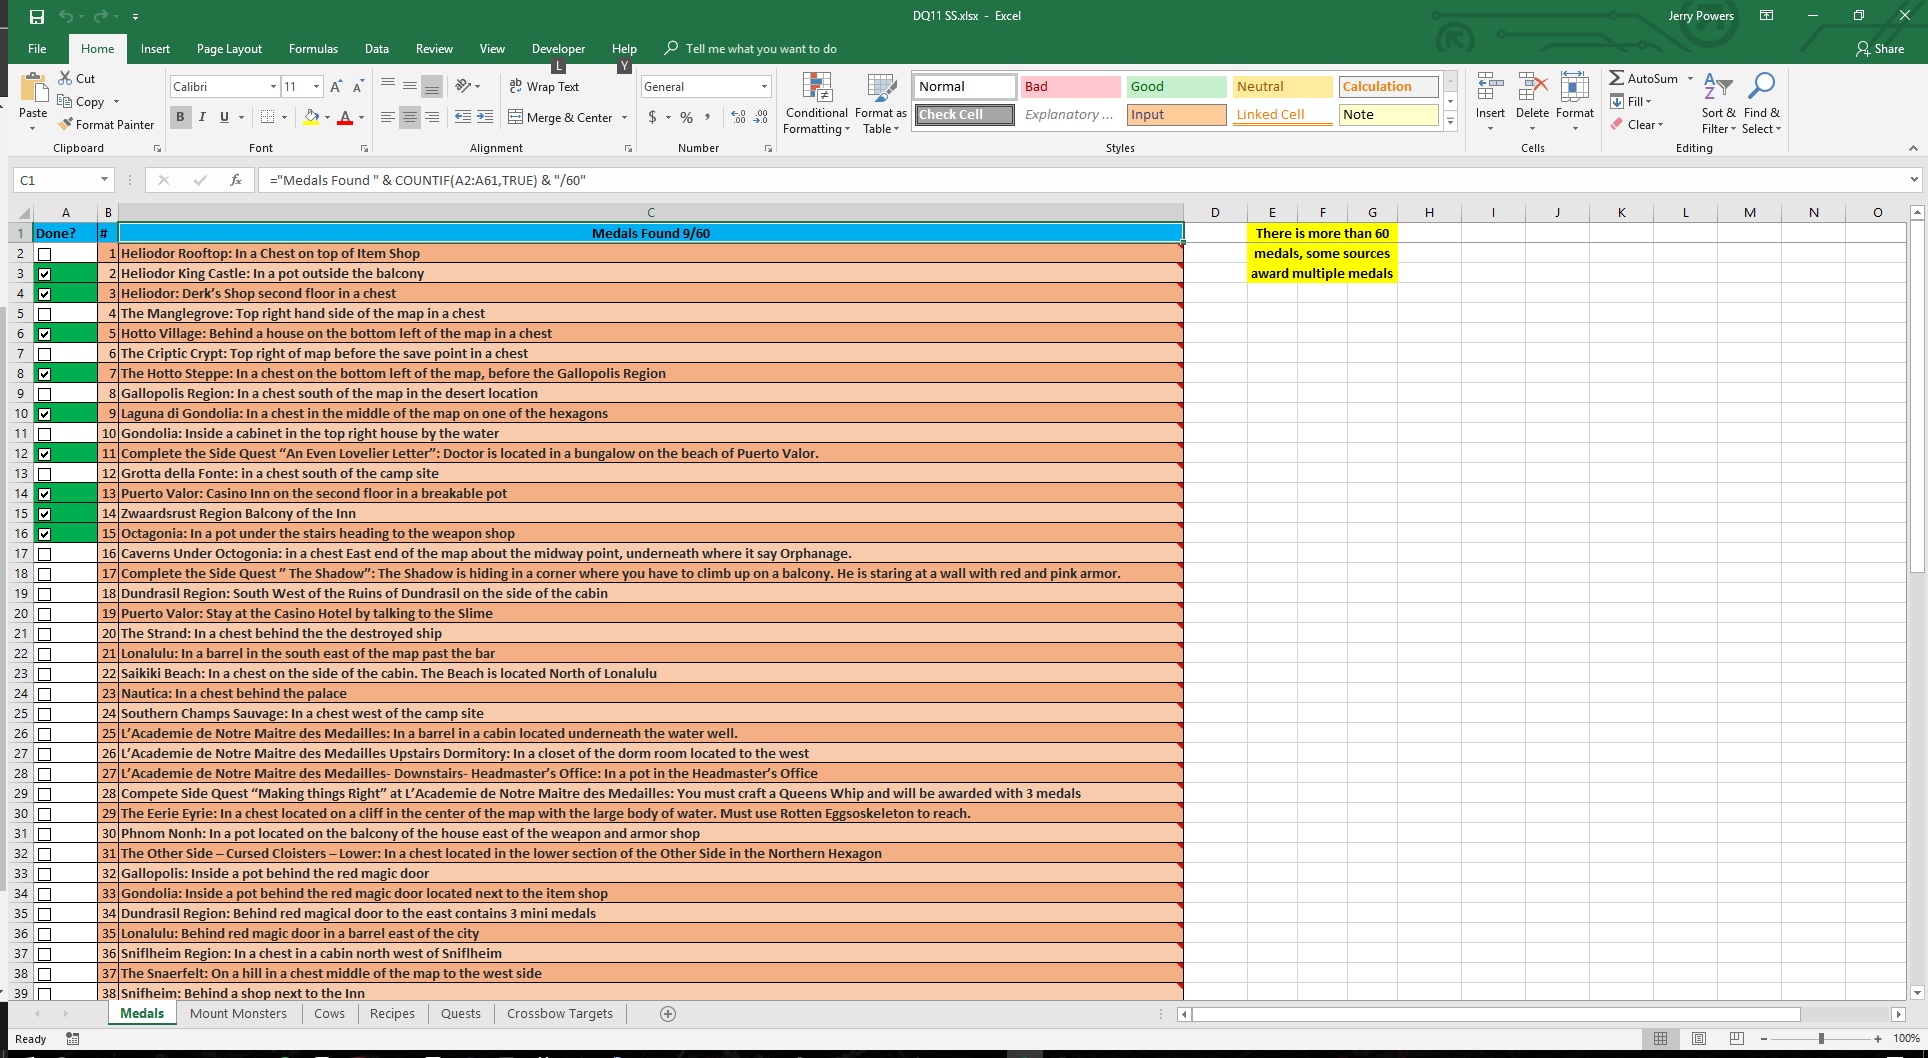
Task: Tick the Gondolia cabinet row checkbox
Action: tap(44, 434)
